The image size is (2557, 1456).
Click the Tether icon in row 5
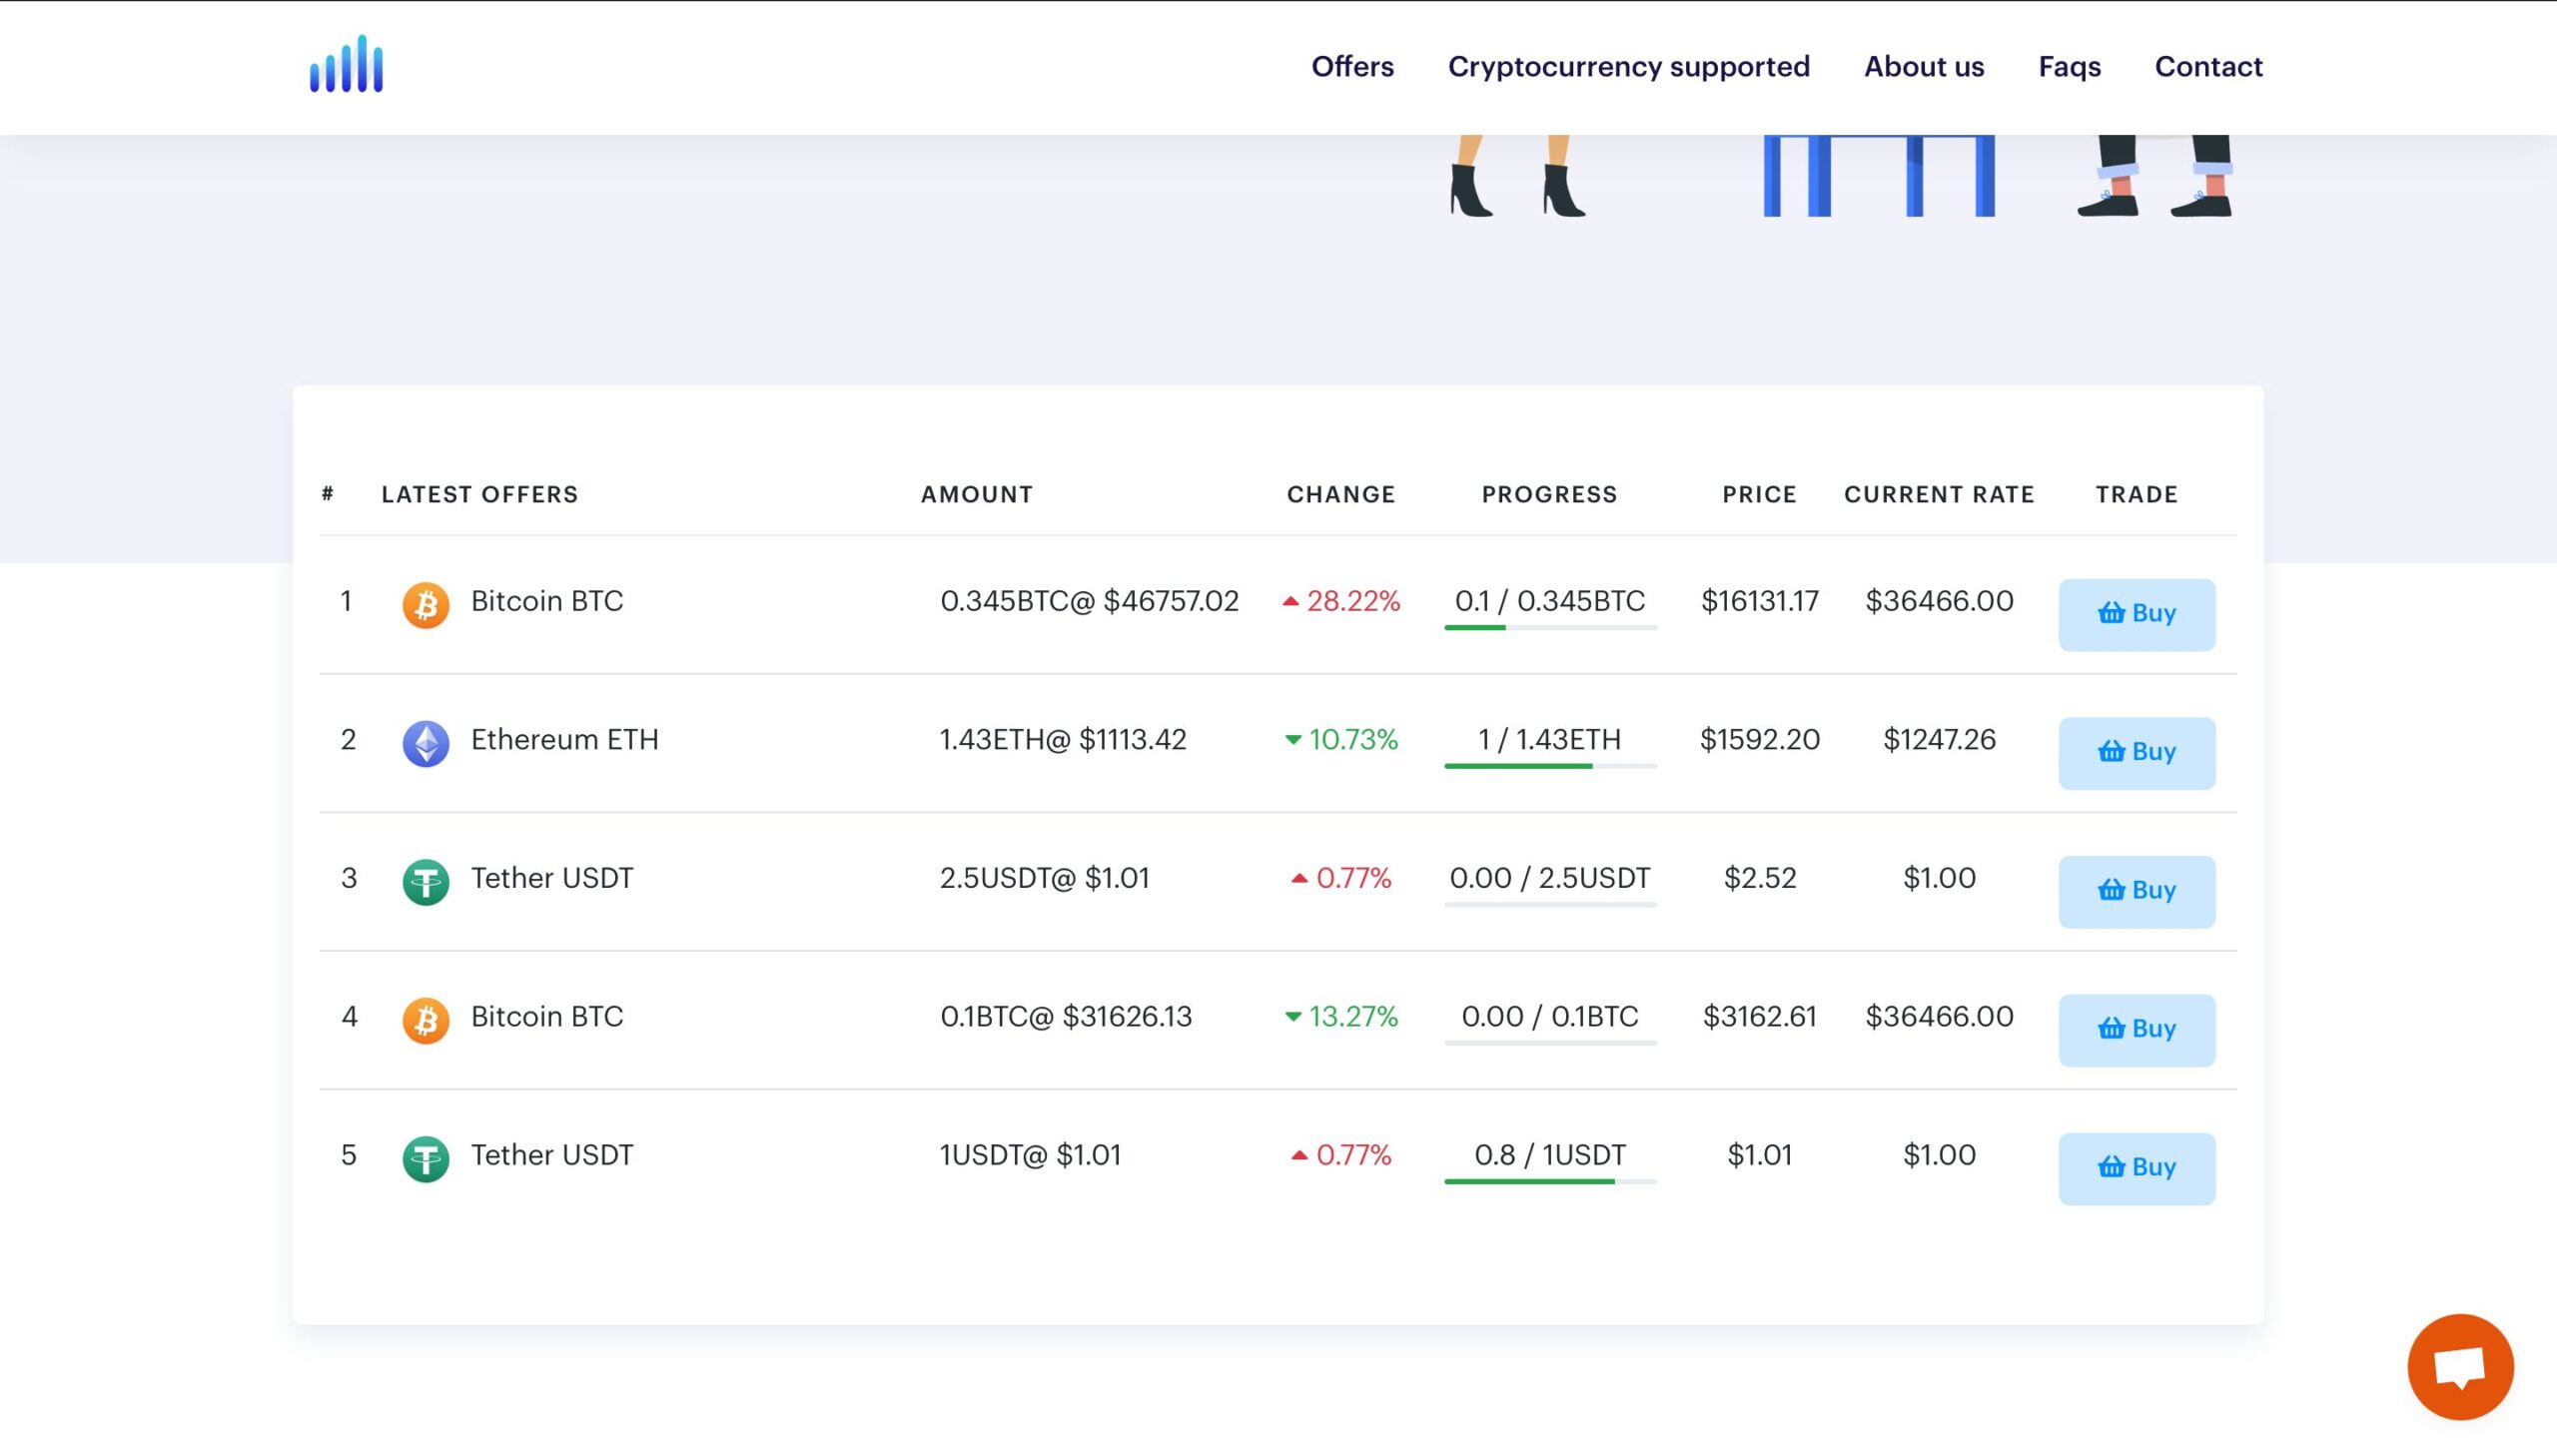tap(425, 1158)
